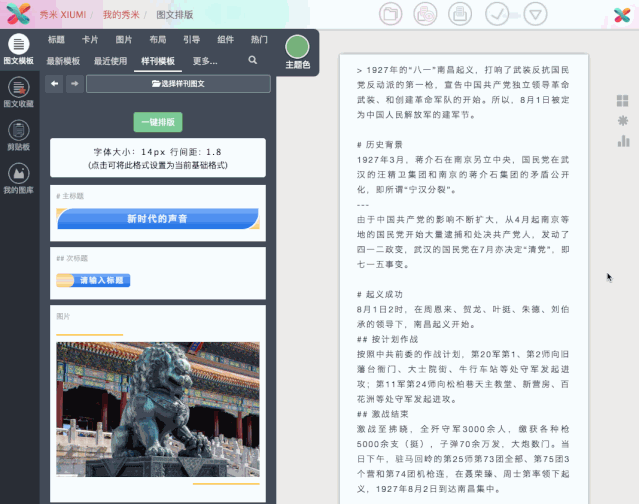This screenshot has height=504, width=639.
Task: Click the Xiumi logo at top left
Action: [x=18, y=14]
